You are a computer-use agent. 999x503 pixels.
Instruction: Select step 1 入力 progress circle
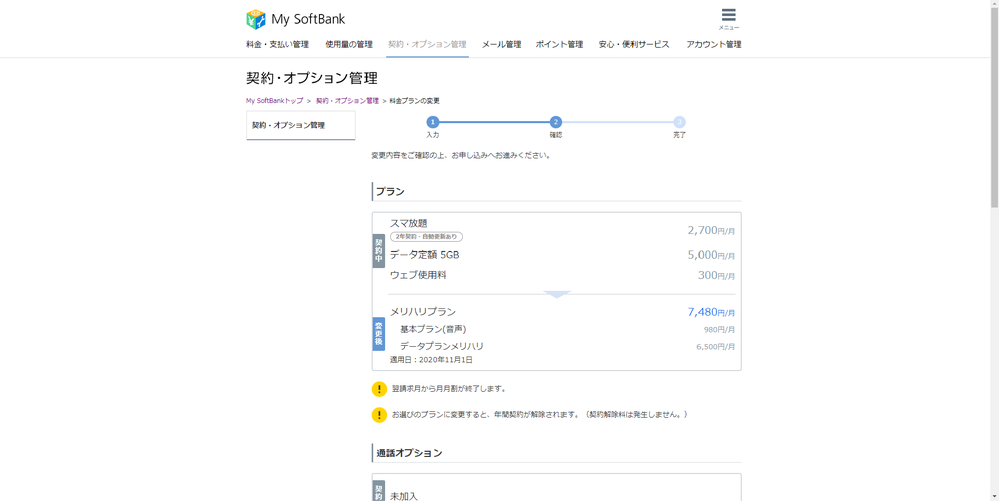433,122
